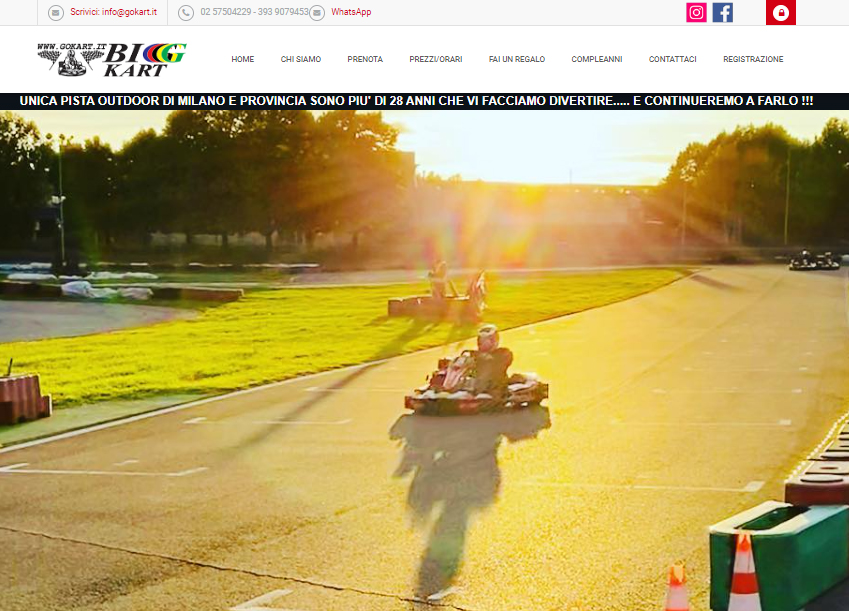Image resolution: width=849 pixels, height=611 pixels.
Task: Open the CHI SIAMO menu item
Action: tap(301, 59)
